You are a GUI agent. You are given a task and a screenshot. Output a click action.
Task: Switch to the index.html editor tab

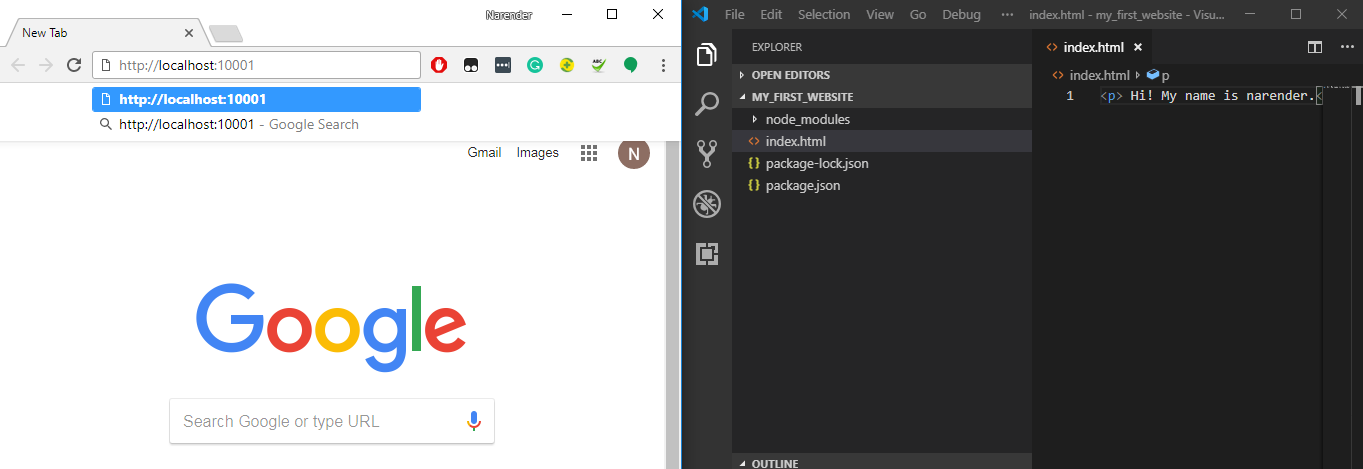click(x=1093, y=47)
